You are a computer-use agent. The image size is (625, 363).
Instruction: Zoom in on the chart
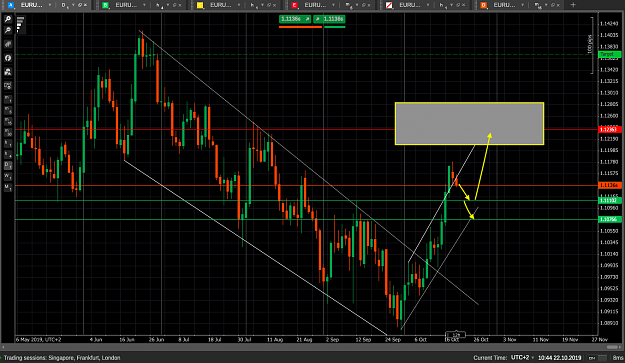[8, 19]
